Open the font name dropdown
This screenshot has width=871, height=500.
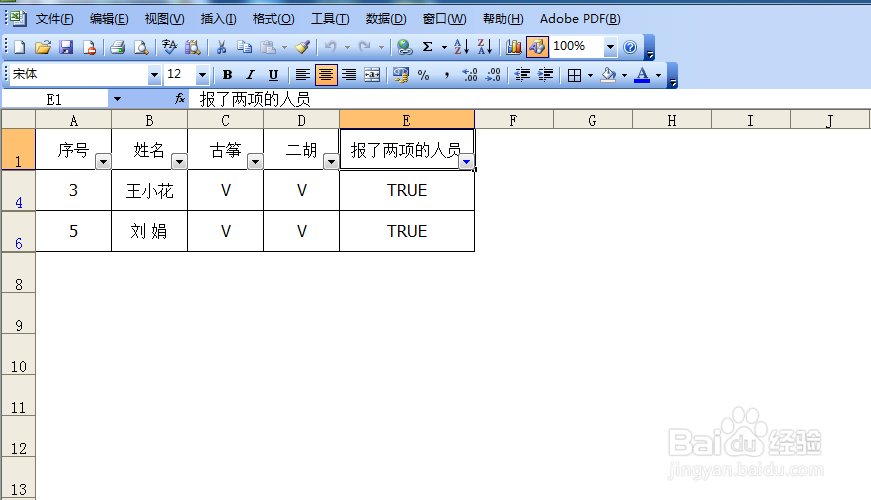coord(154,75)
